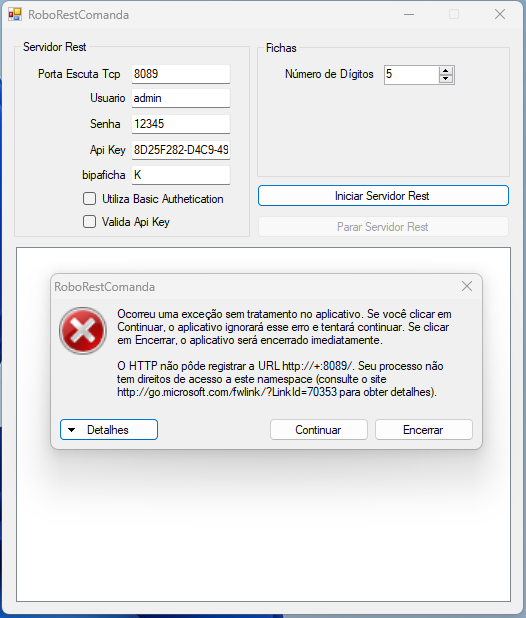Decrease Número de Dígitos with down arrow

pos(446,78)
